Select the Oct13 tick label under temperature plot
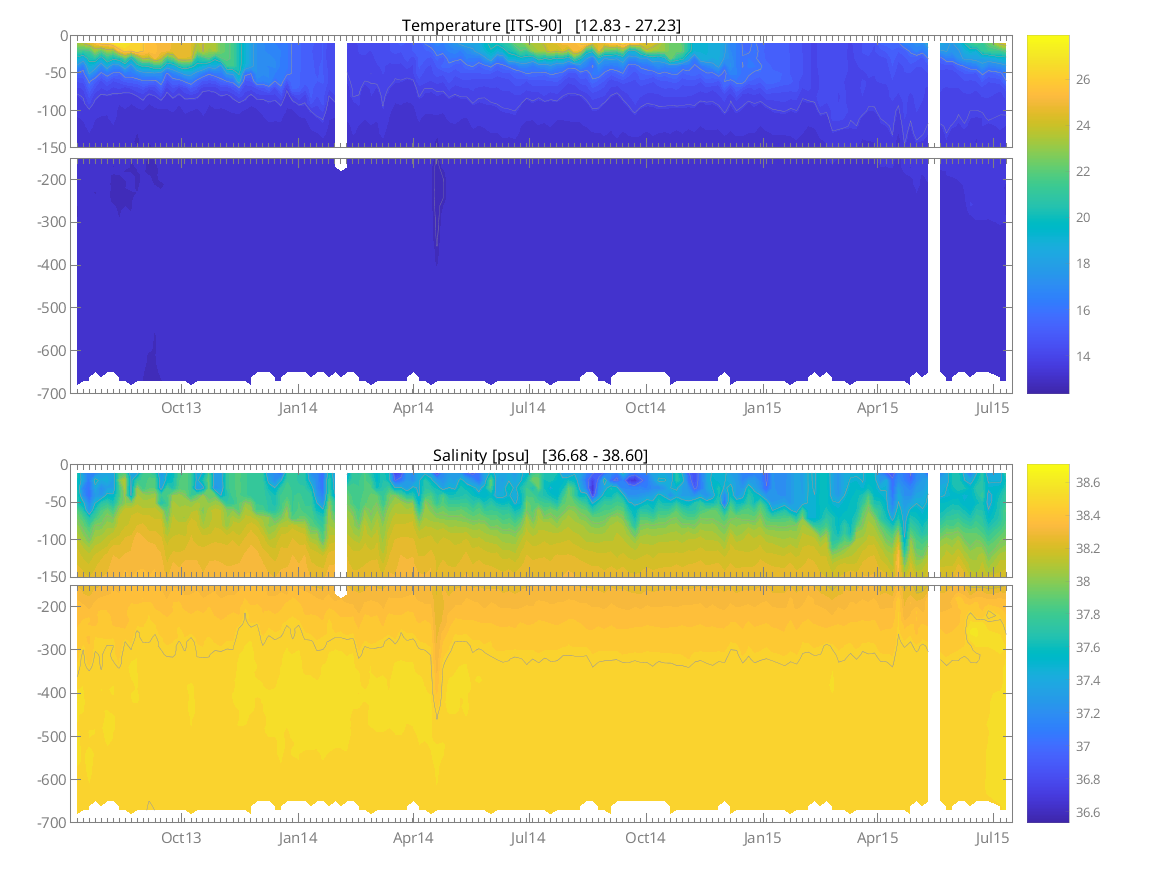1167x875 pixels. 181,408
